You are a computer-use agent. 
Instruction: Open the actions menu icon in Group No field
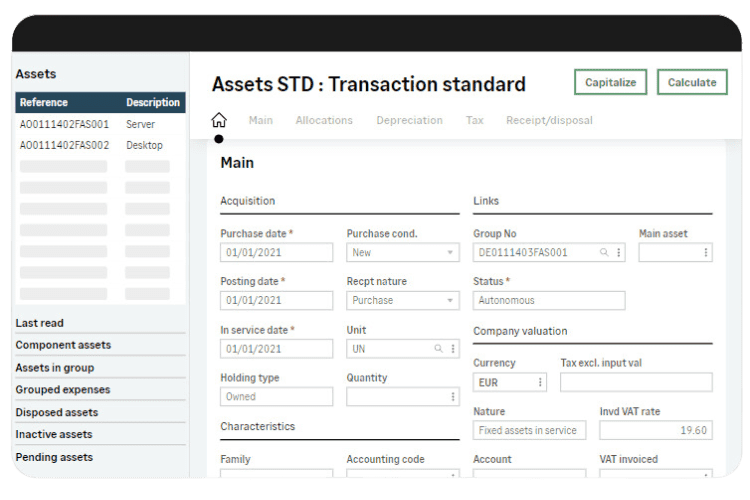click(x=618, y=253)
